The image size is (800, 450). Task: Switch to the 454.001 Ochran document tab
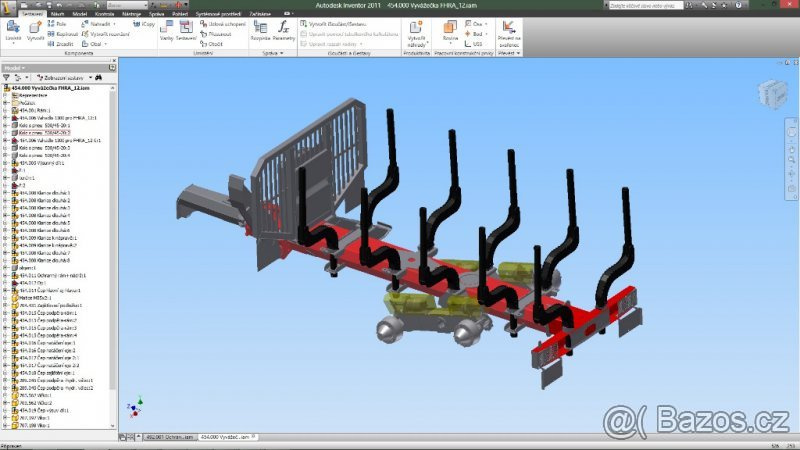(169, 437)
